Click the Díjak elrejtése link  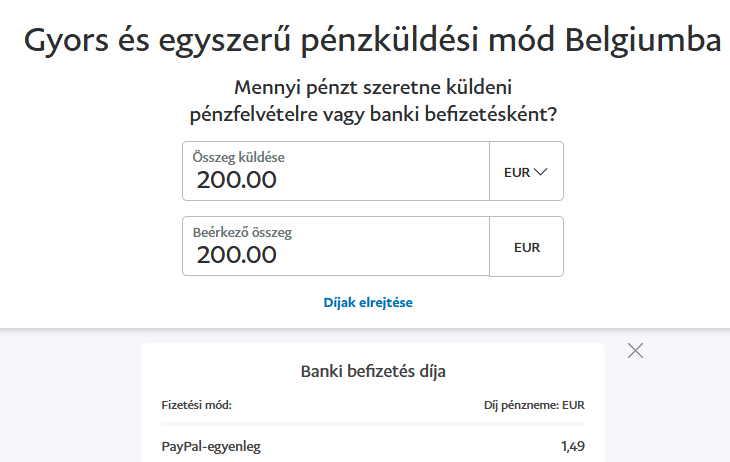[x=368, y=302]
